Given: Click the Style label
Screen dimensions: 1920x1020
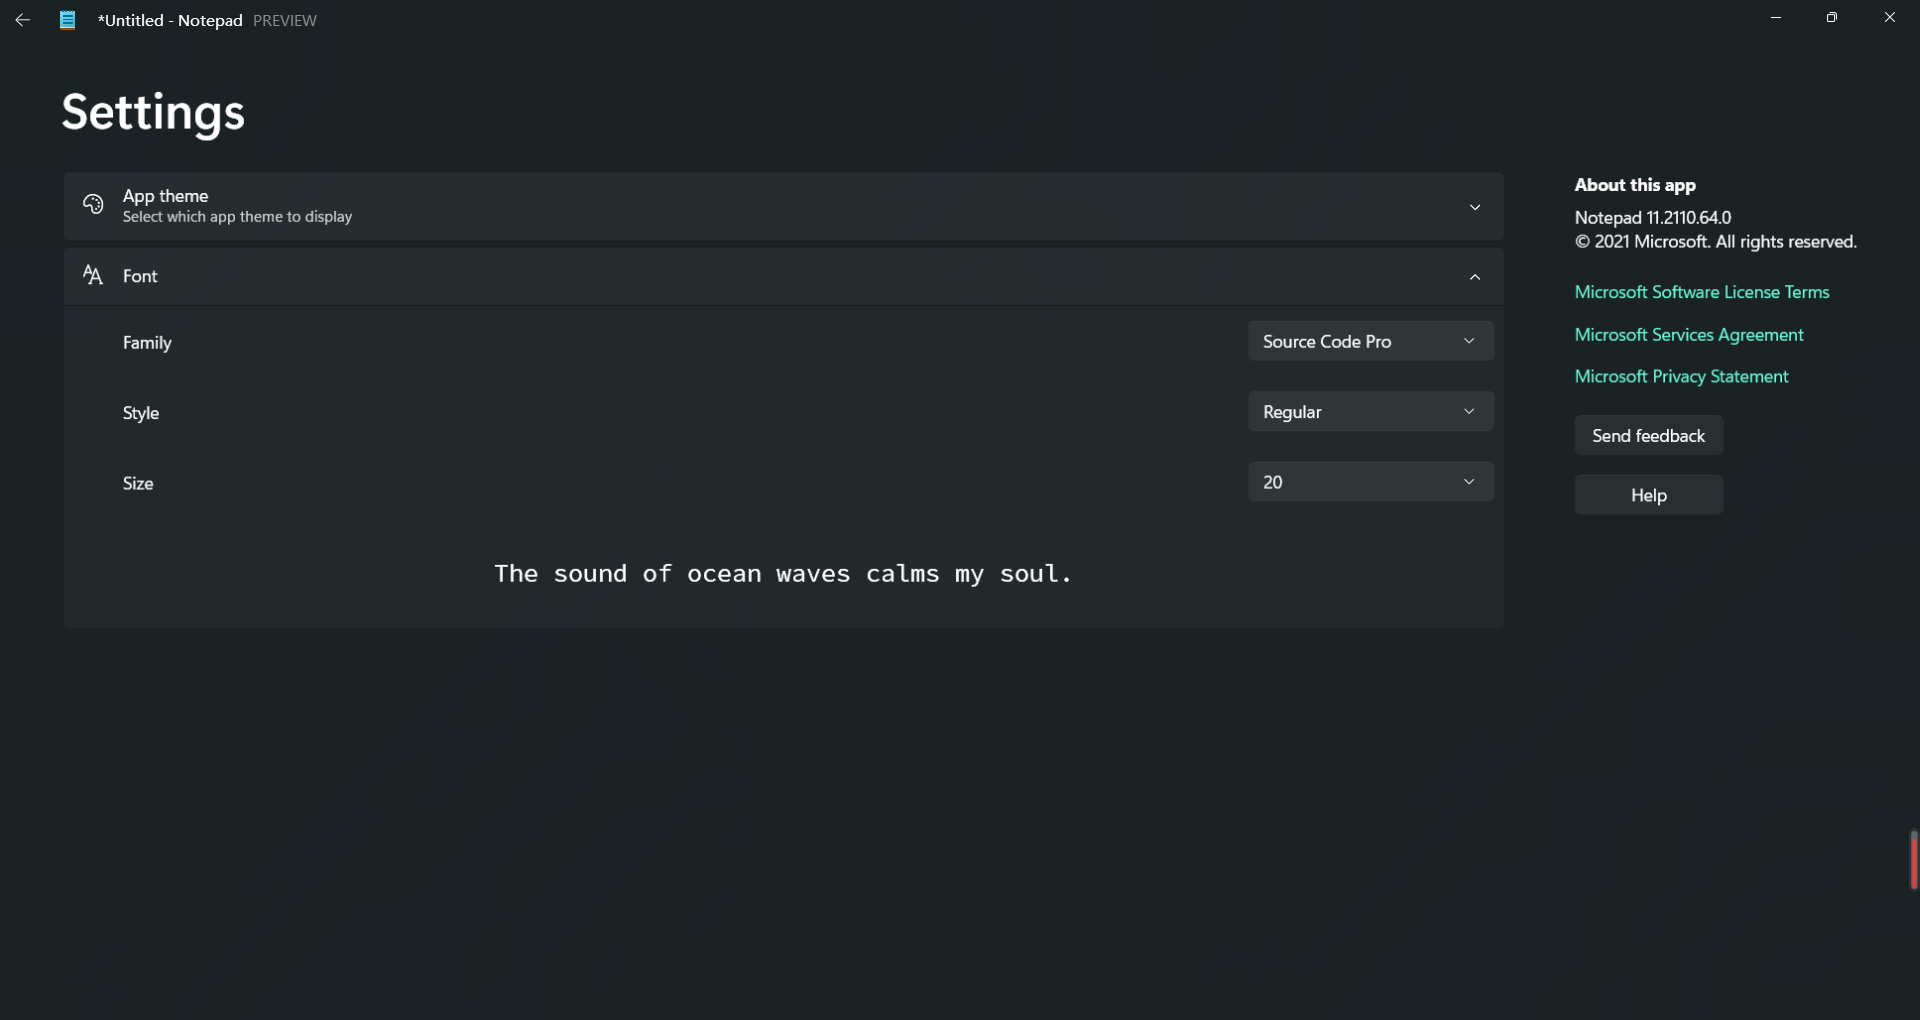Looking at the screenshot, I should (141, 413).
